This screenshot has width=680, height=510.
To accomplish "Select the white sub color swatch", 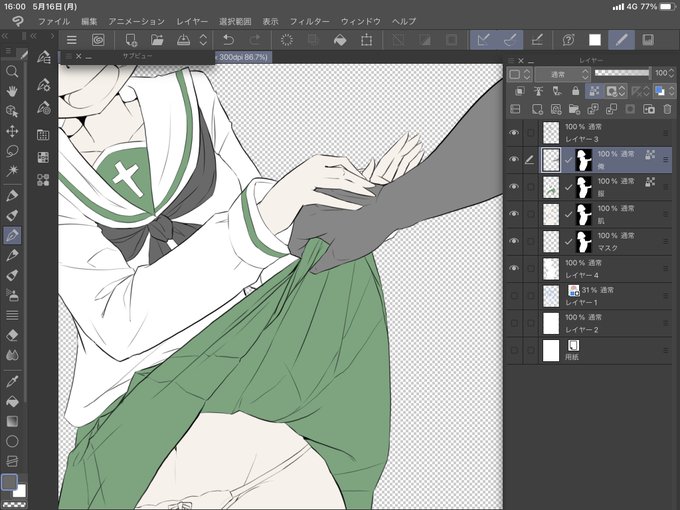I will (x=20, y=490).
